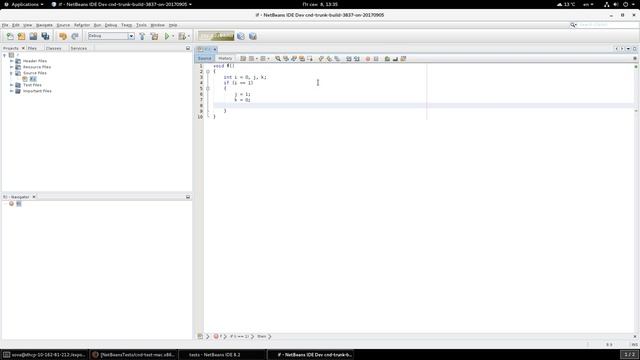Click the Open Project toolbar icon
640x360 pixels.
33,36
